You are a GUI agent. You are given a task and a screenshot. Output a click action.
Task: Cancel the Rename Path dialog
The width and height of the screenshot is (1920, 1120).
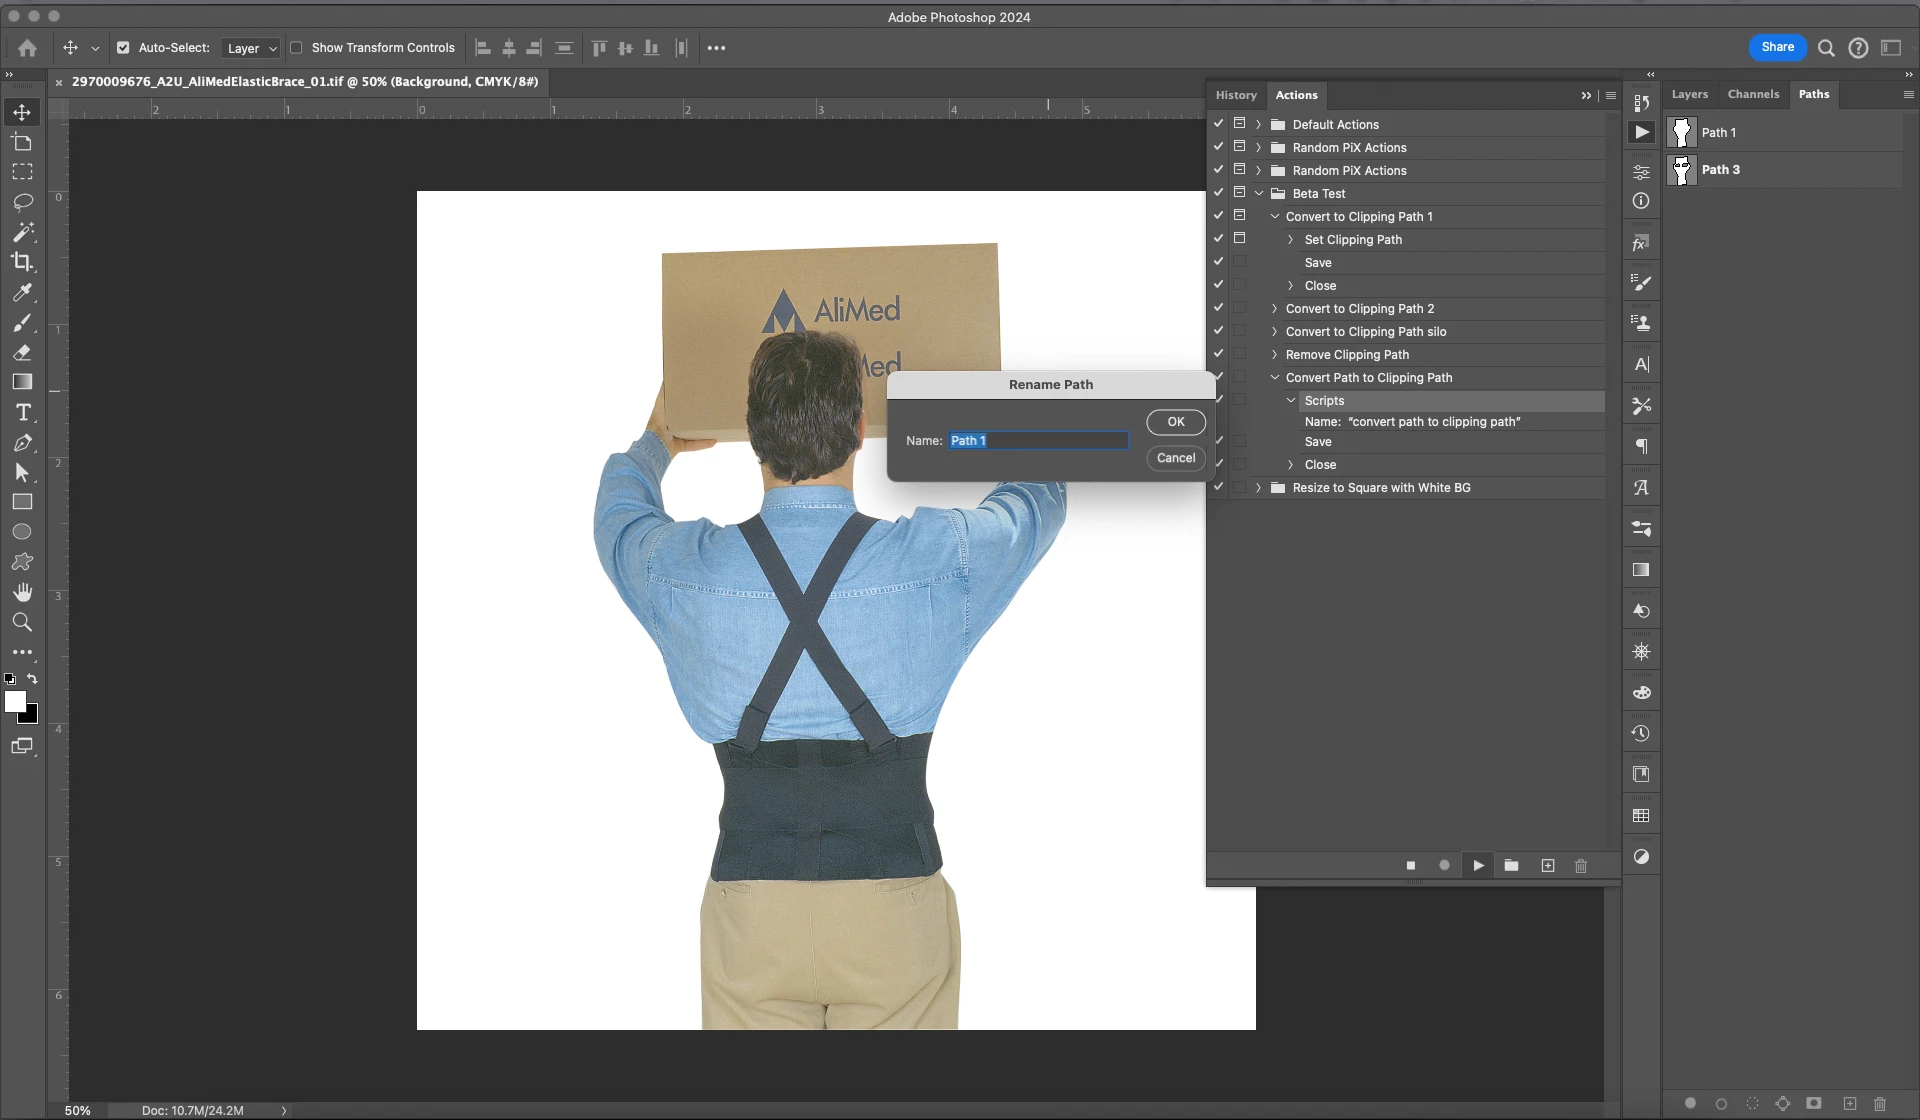click(x=1175, y=458)
